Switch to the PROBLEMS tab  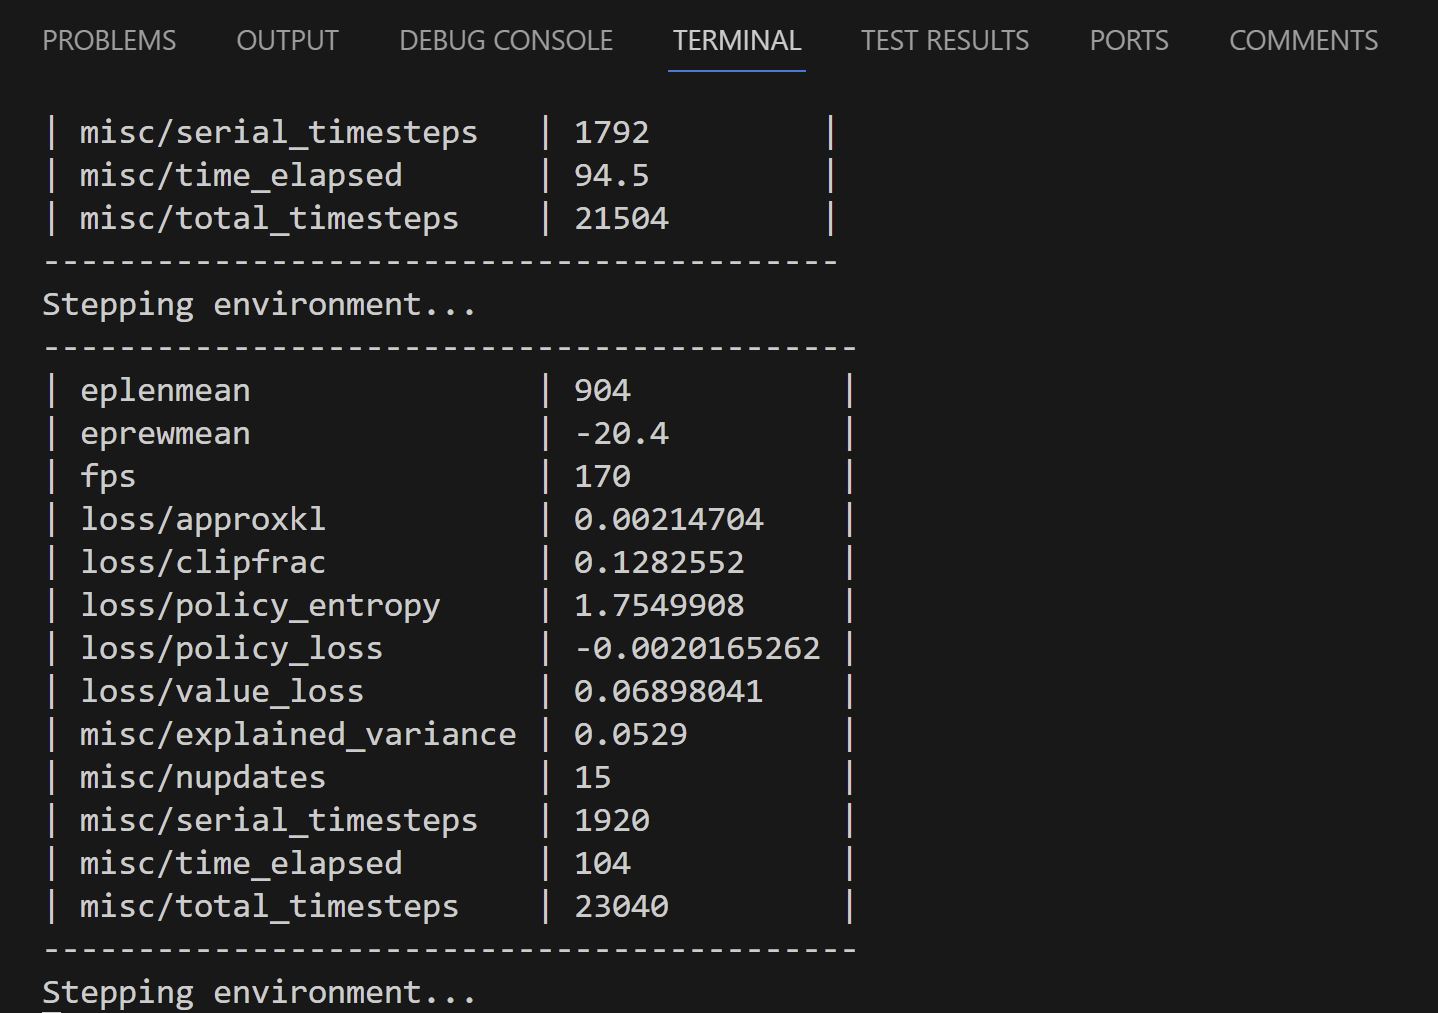click(109, 41)
